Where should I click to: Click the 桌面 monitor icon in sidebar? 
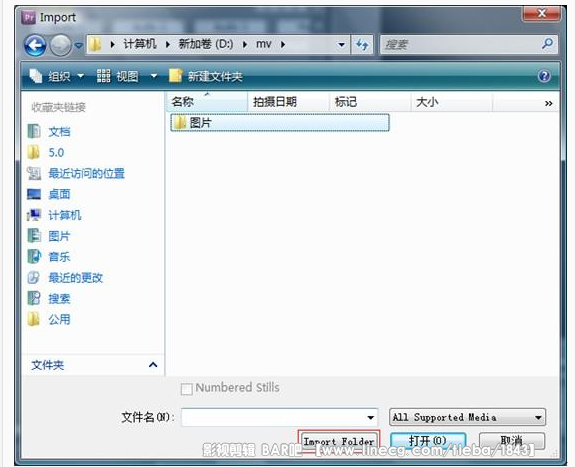coord(34,194)
